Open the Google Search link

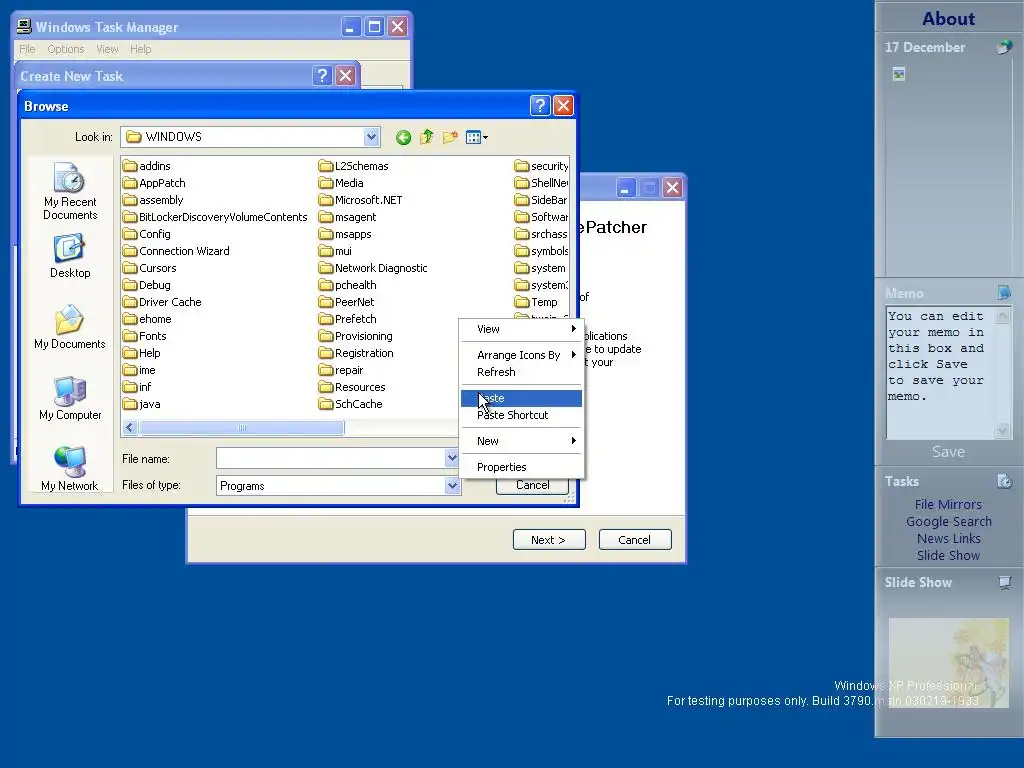click(948, 521)
